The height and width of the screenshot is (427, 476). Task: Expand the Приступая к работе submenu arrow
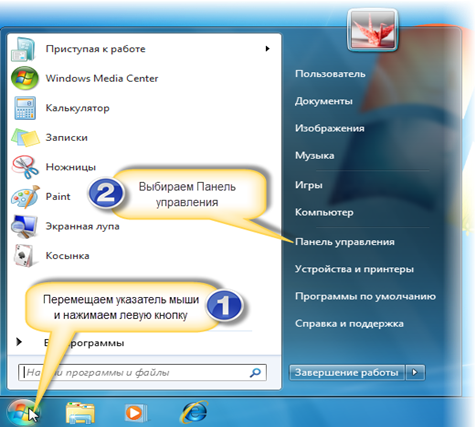tap(267, 49)
